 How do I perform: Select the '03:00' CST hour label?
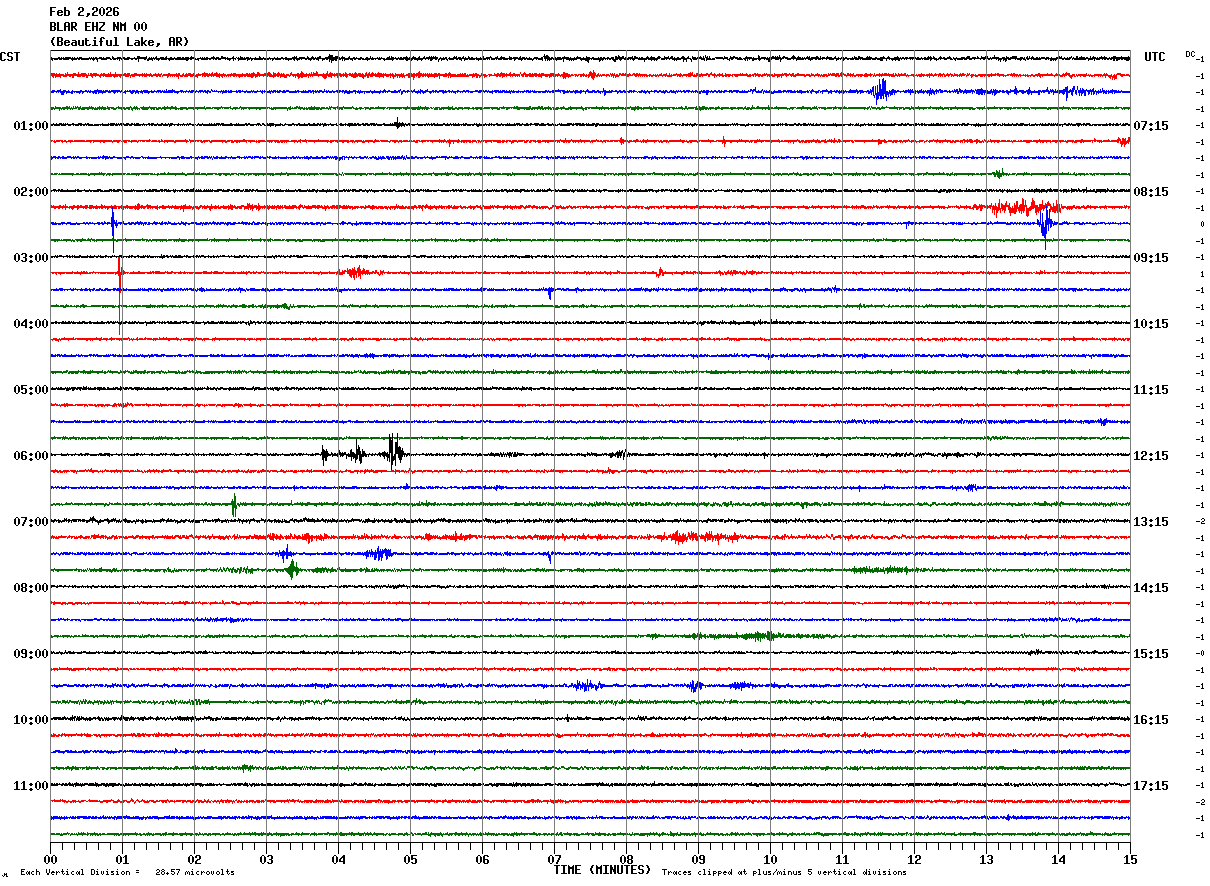coord(31,258)
